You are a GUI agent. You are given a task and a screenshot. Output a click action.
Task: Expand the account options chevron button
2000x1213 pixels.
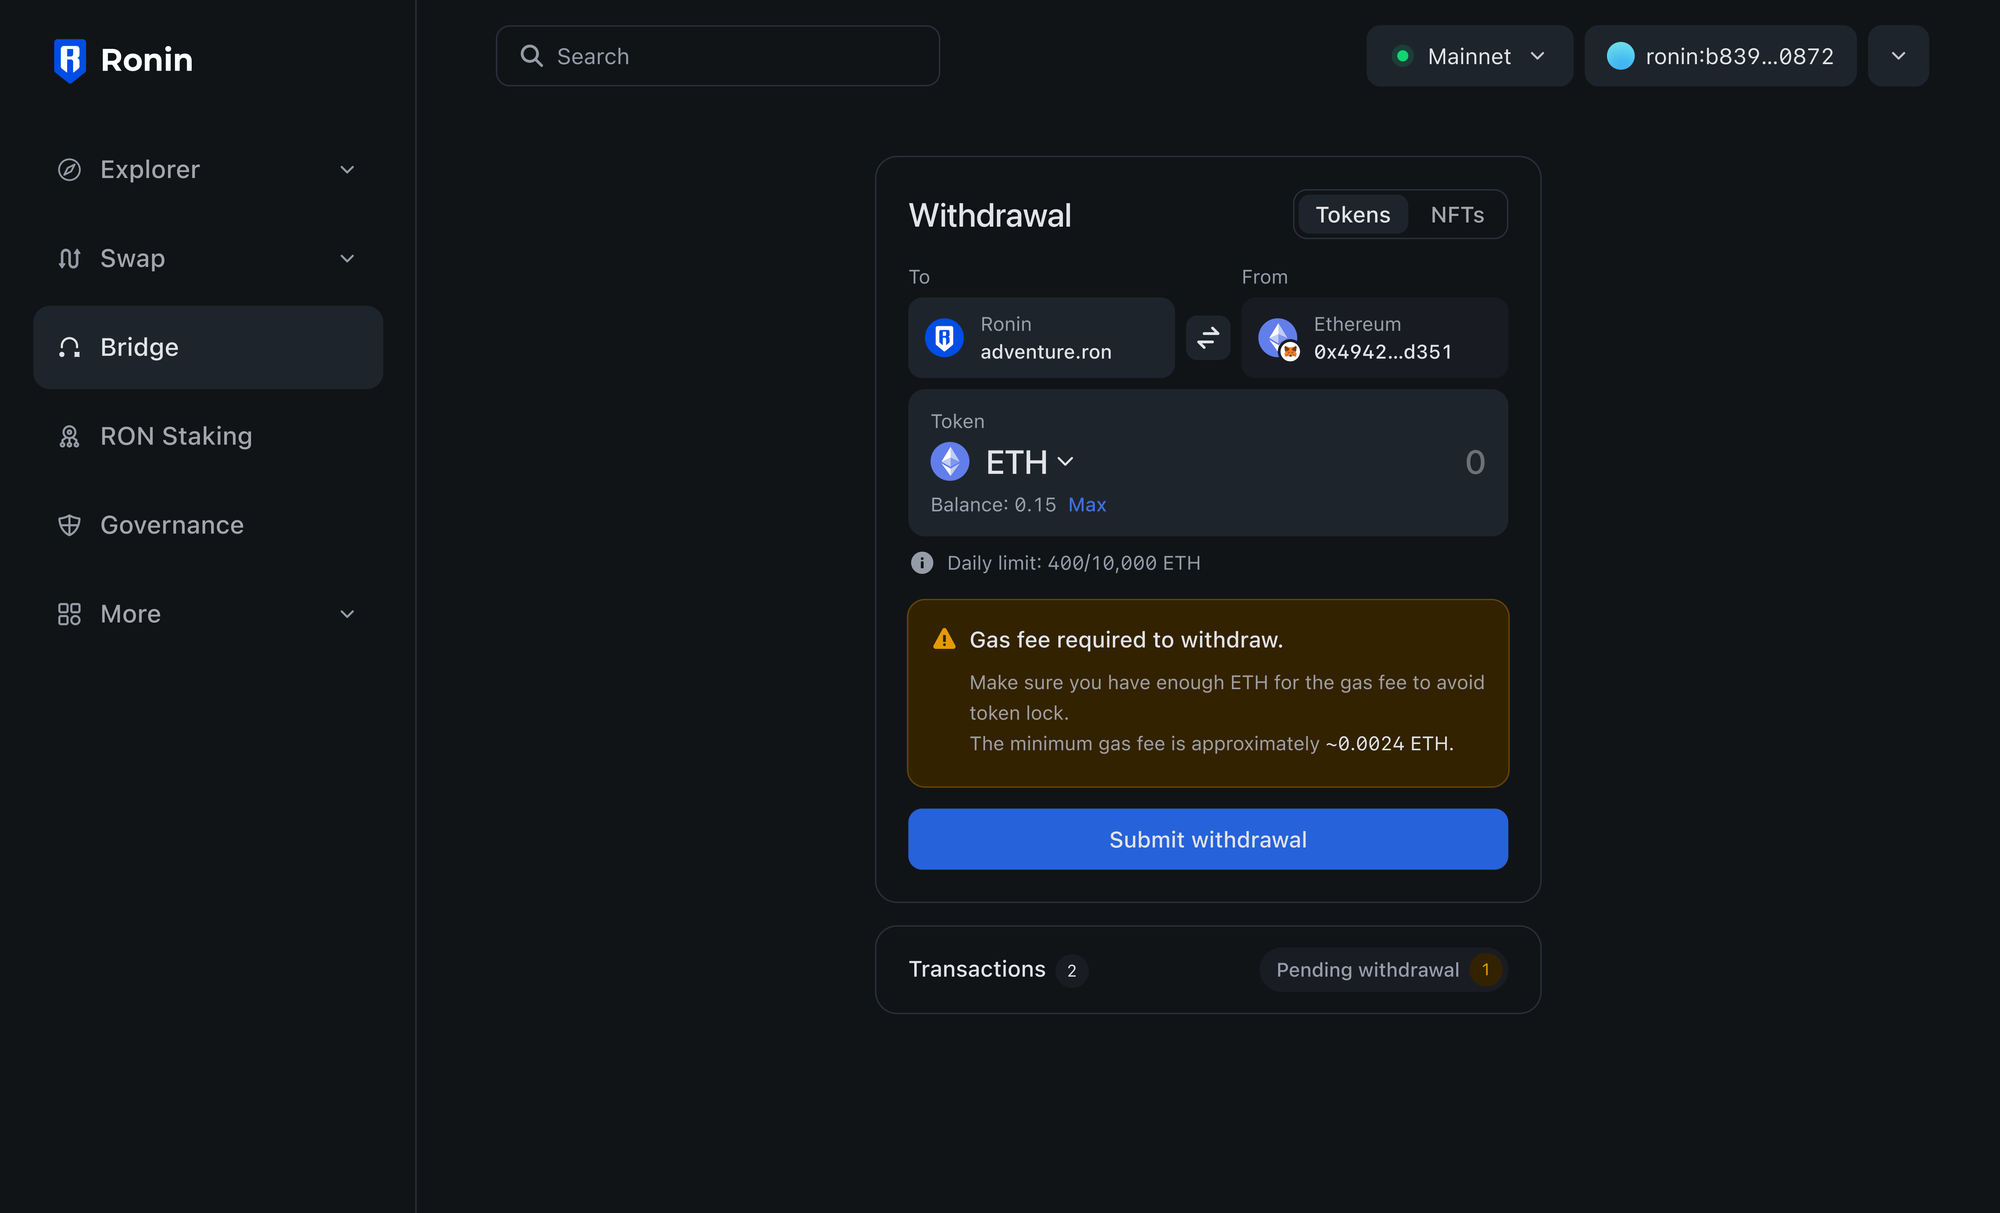1897,56
